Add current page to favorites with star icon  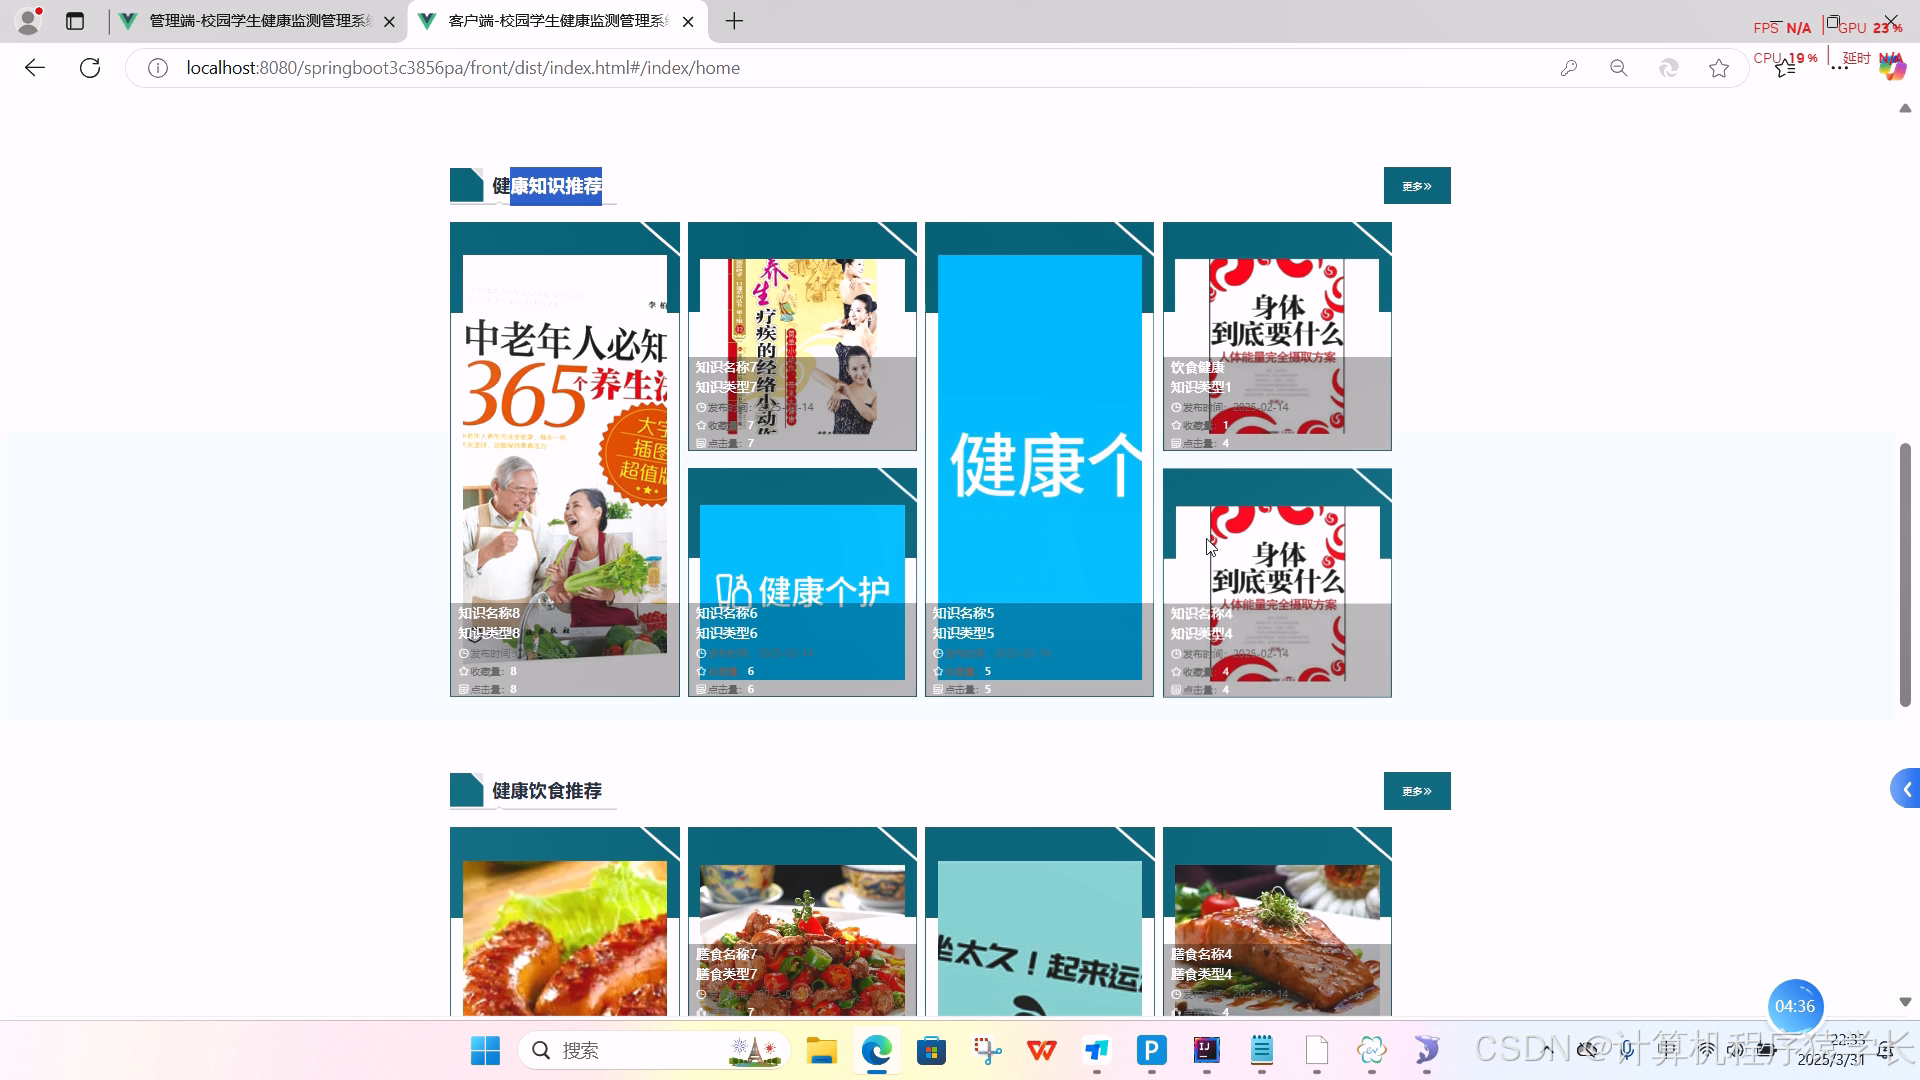click(1719, 68)
